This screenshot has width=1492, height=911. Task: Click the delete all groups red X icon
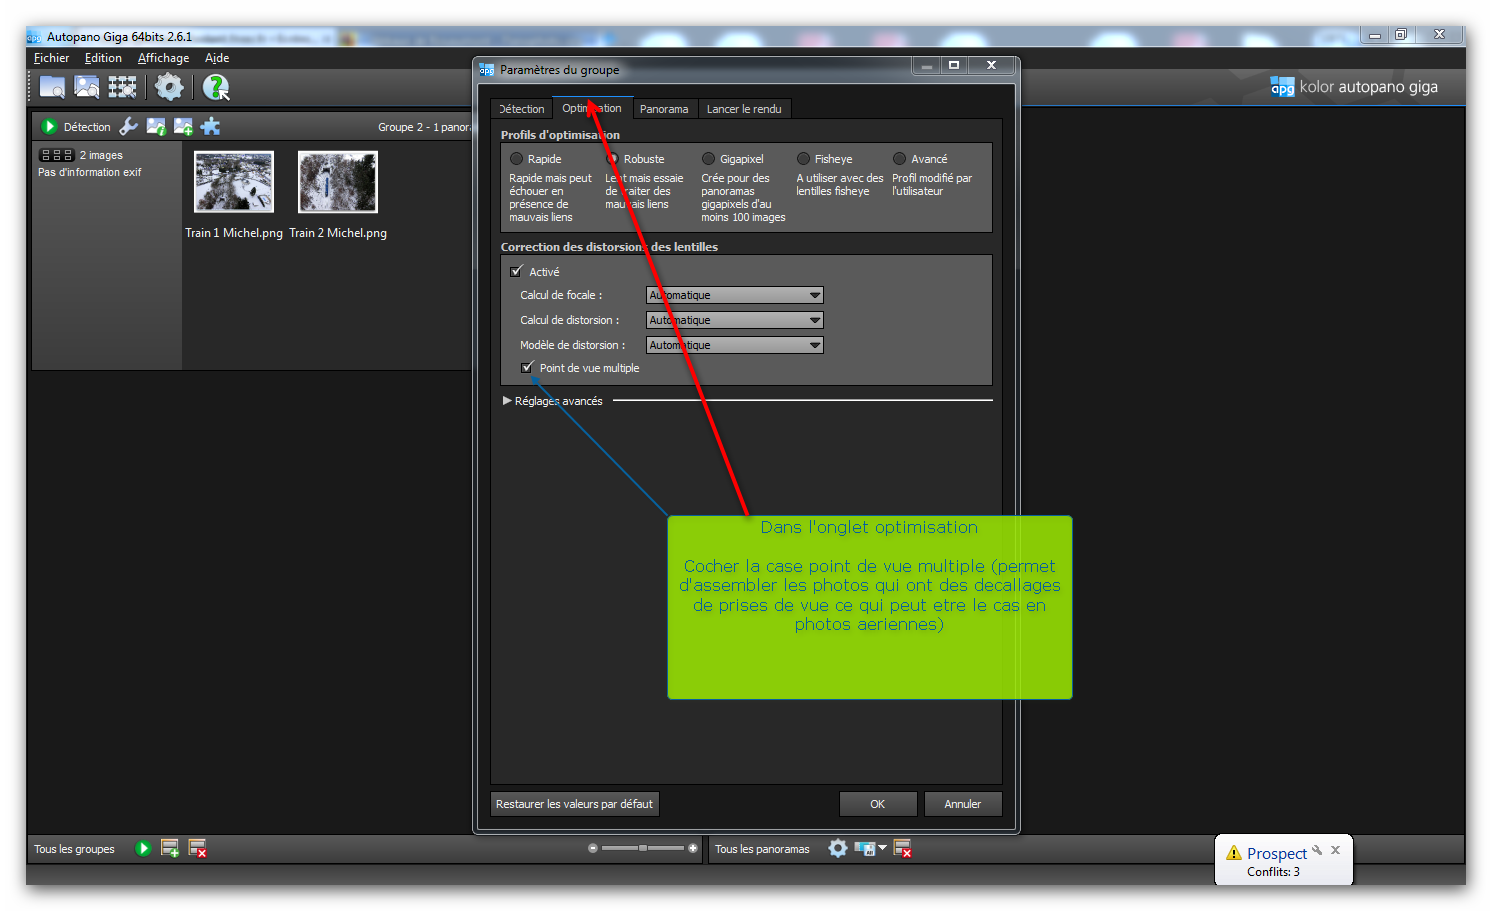197,848
